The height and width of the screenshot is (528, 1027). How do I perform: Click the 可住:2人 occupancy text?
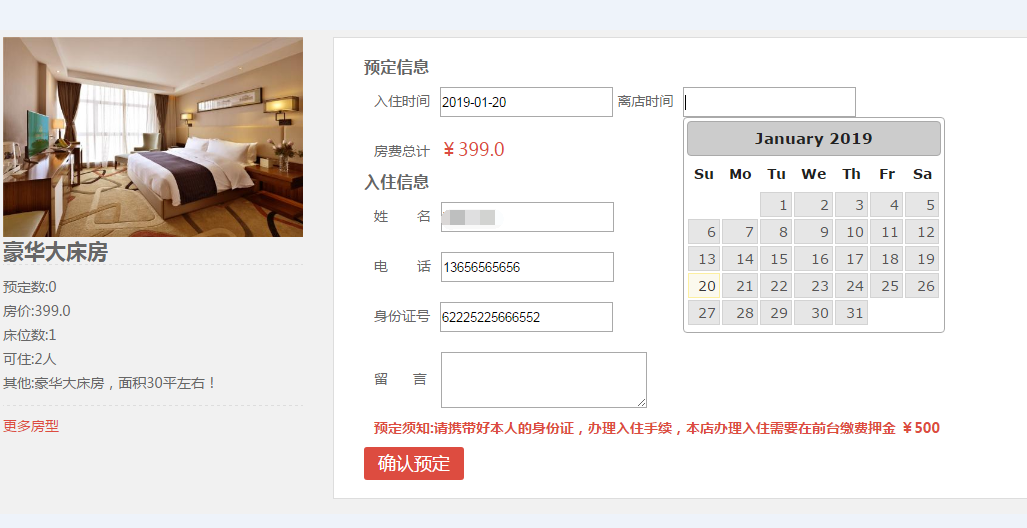[30, 359]
